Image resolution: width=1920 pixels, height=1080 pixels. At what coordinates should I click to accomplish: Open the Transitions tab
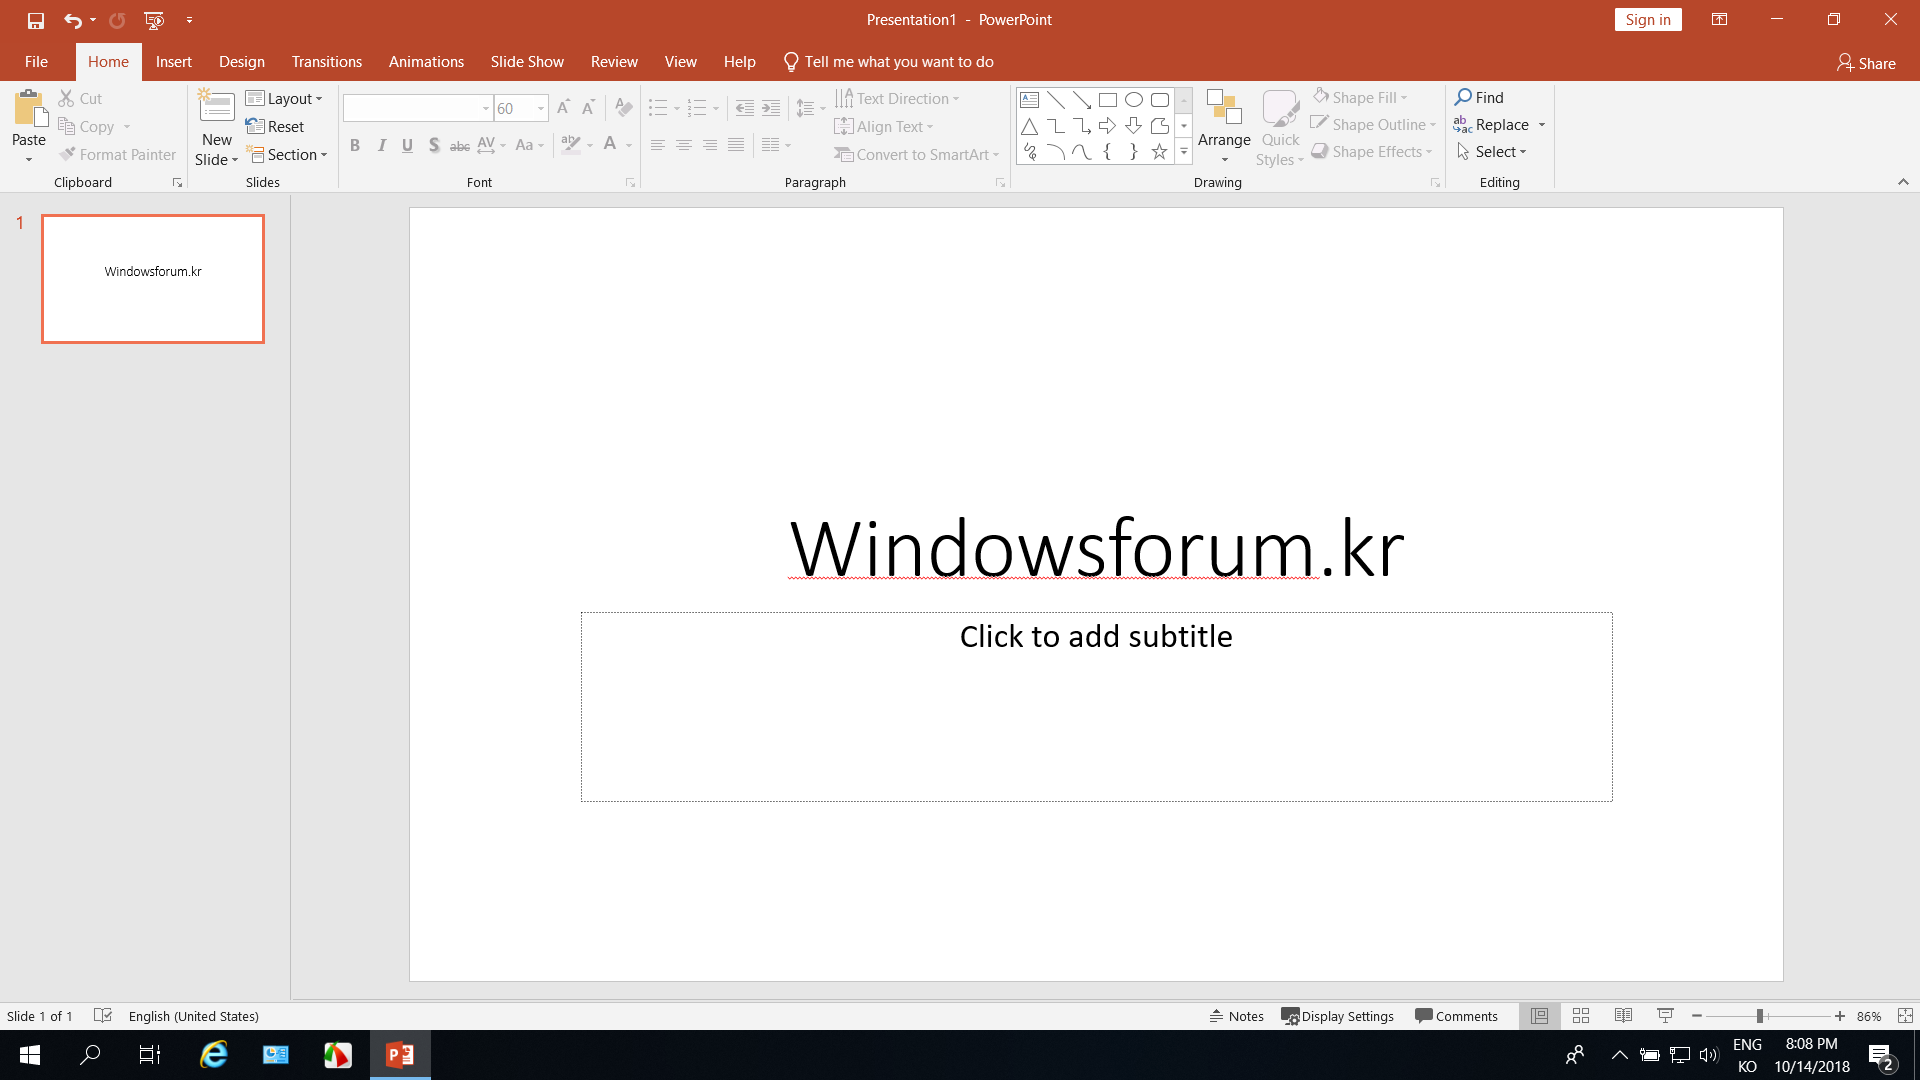tap(327, 62)
